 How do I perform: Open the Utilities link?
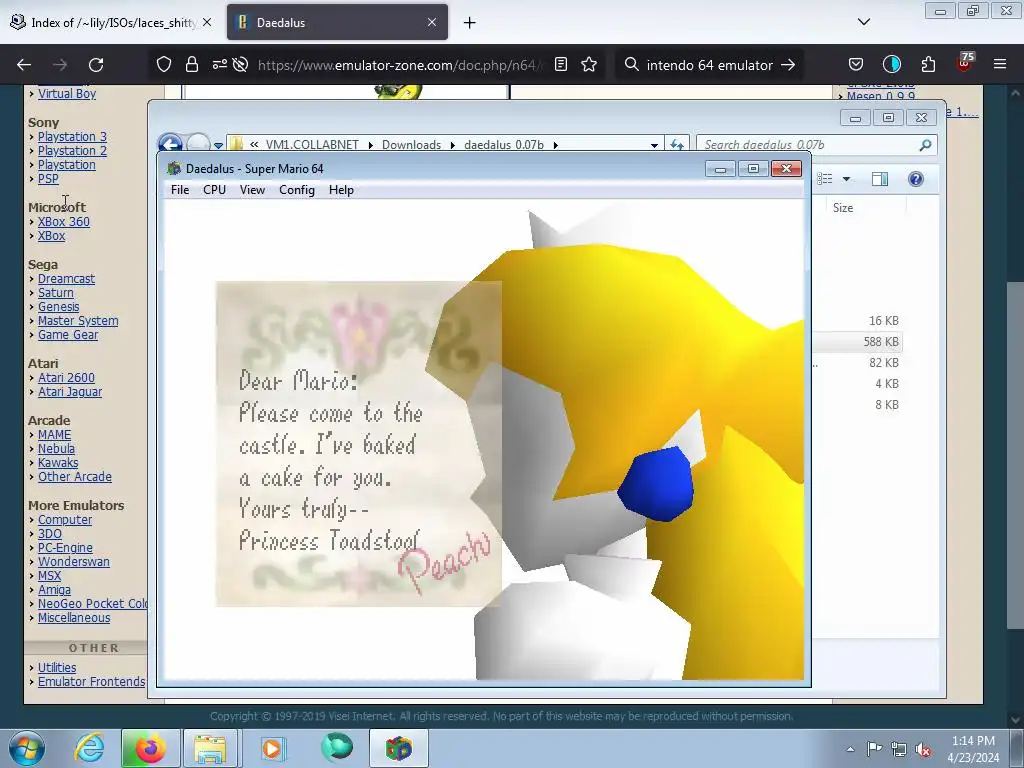[57, 667]
